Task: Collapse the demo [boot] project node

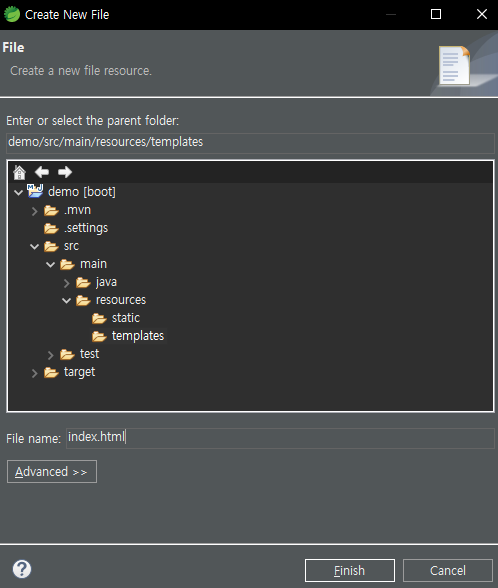Action: tap(18, 193)
